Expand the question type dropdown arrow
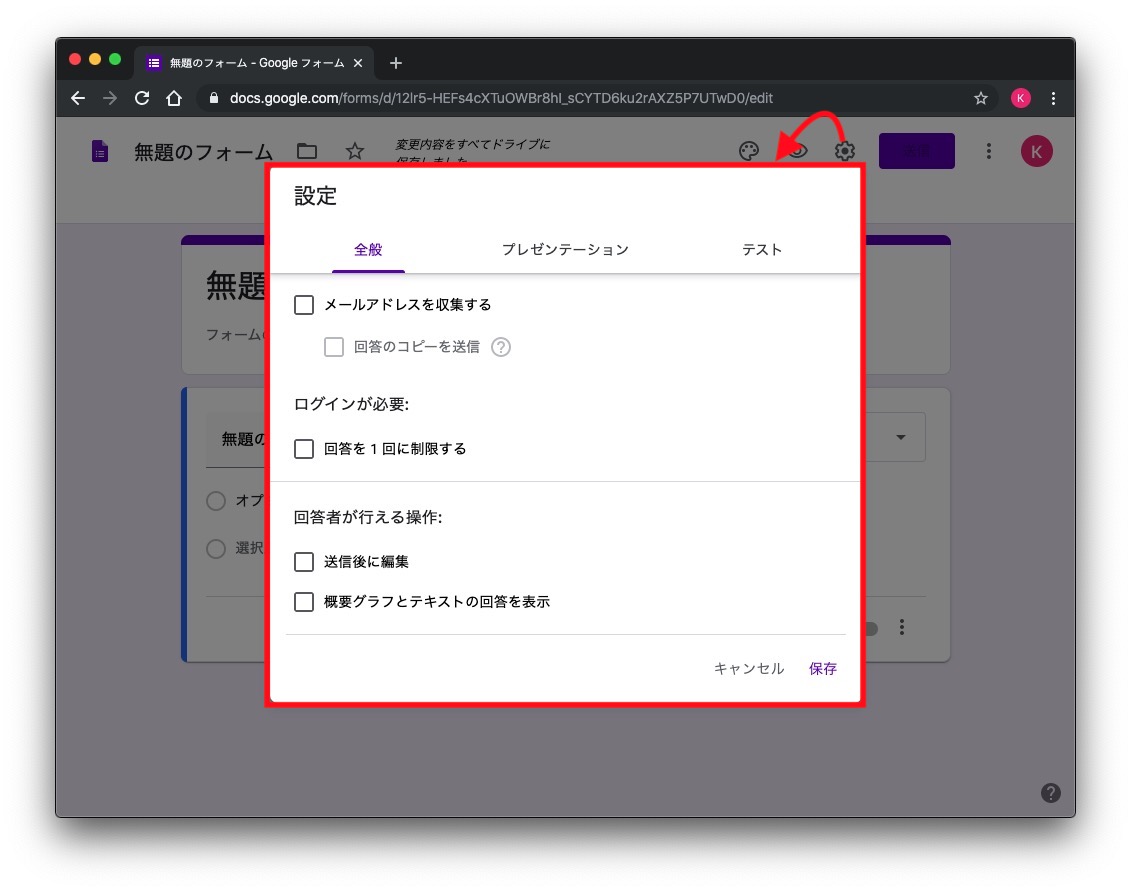This screenshot has width=1131, height=891. (x=901, y=438)
